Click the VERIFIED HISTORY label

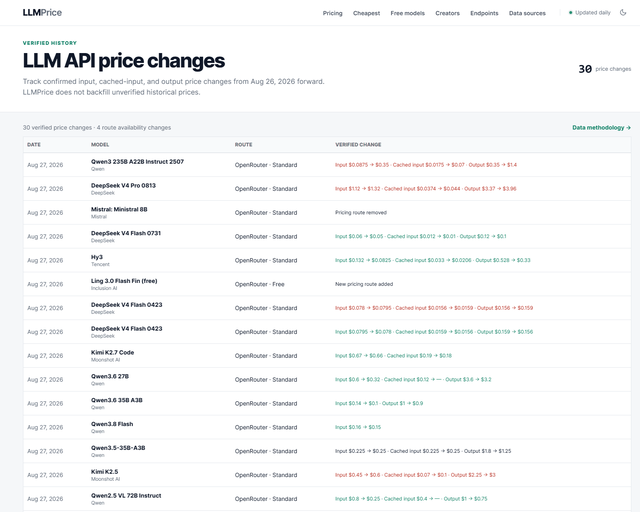pyautogui.click(x=50, y=43)
